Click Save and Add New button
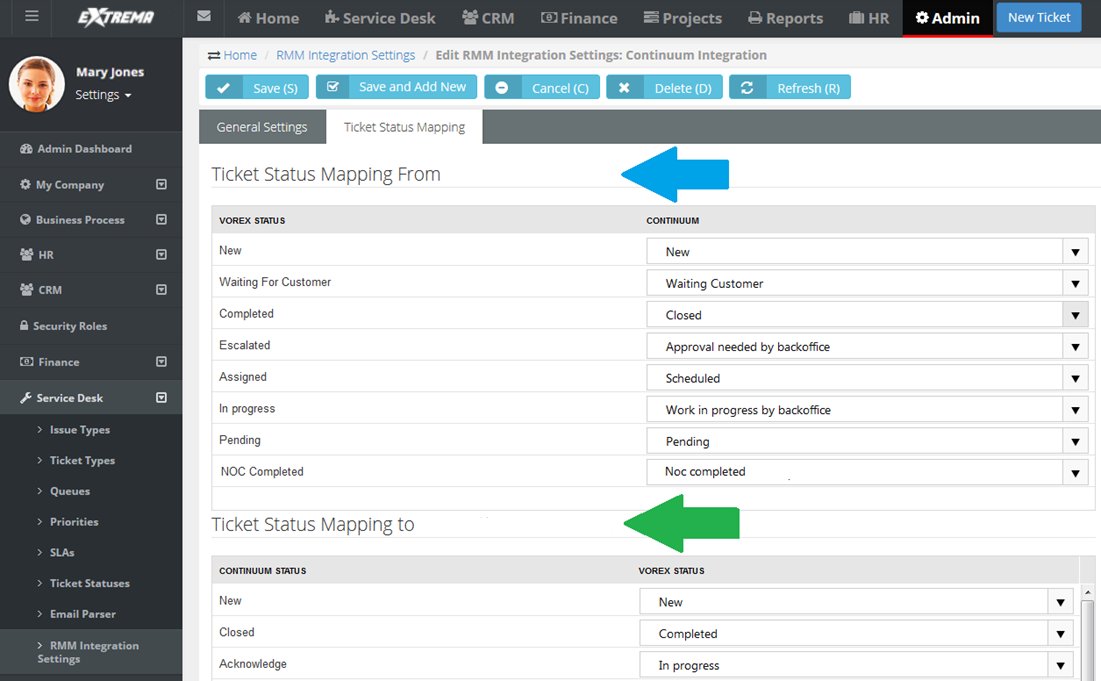Screen dimensions: 1101x681 point(396,86)
